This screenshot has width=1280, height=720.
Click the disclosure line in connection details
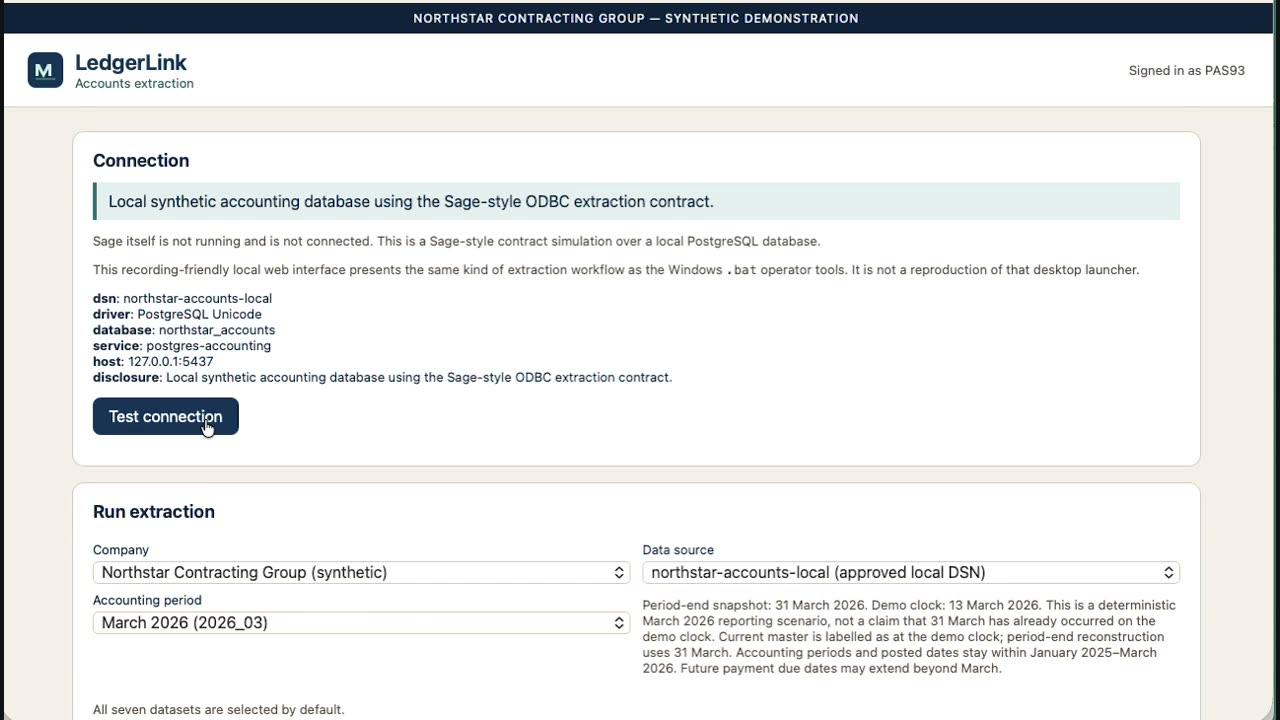(383, 378)
